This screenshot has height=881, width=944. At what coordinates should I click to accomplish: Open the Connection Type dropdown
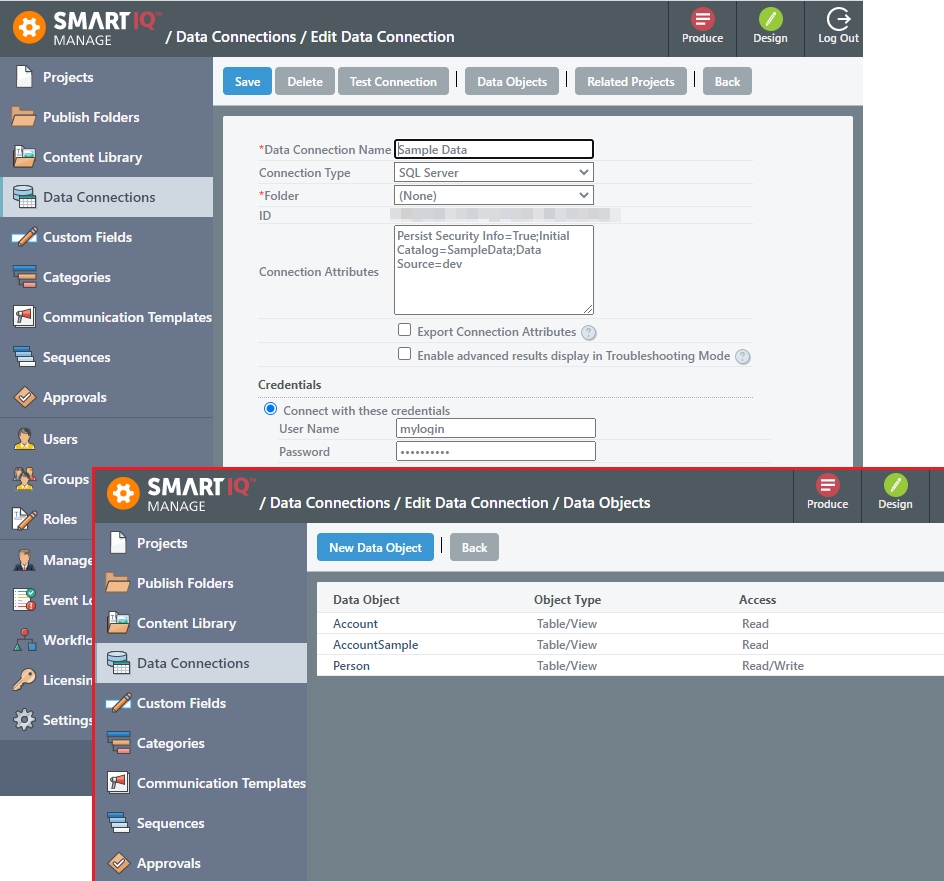click(x=494, y=172)
